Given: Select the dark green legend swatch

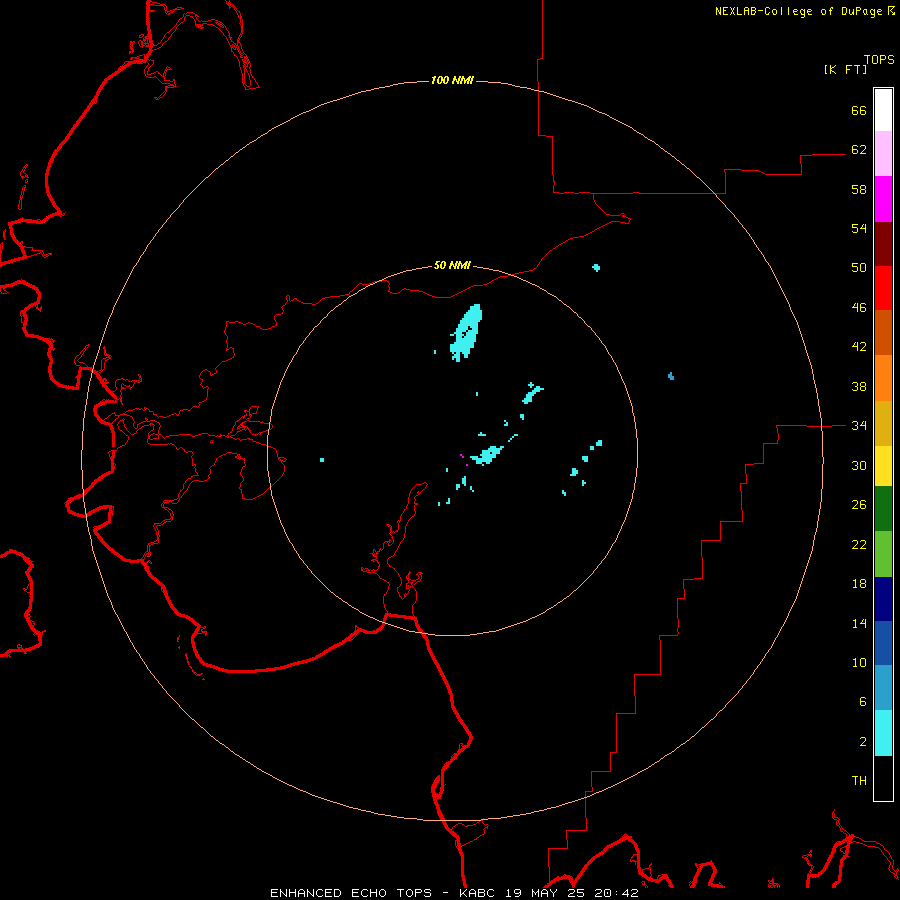Looking at the screenshot, I should 883,509.
